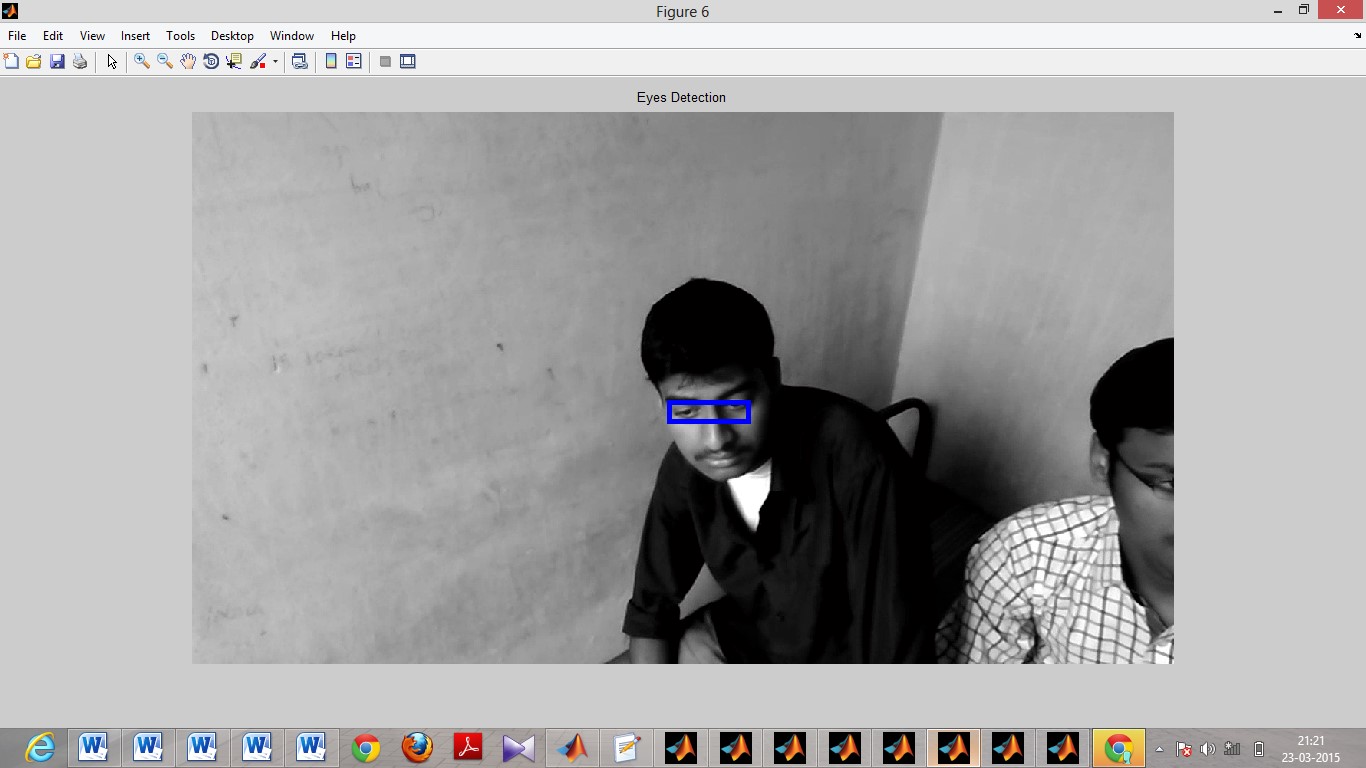This screenshot has width=1366, height=768.
Task: Toggle the Insert Colorbar button
Action: [x=331, y=62]
